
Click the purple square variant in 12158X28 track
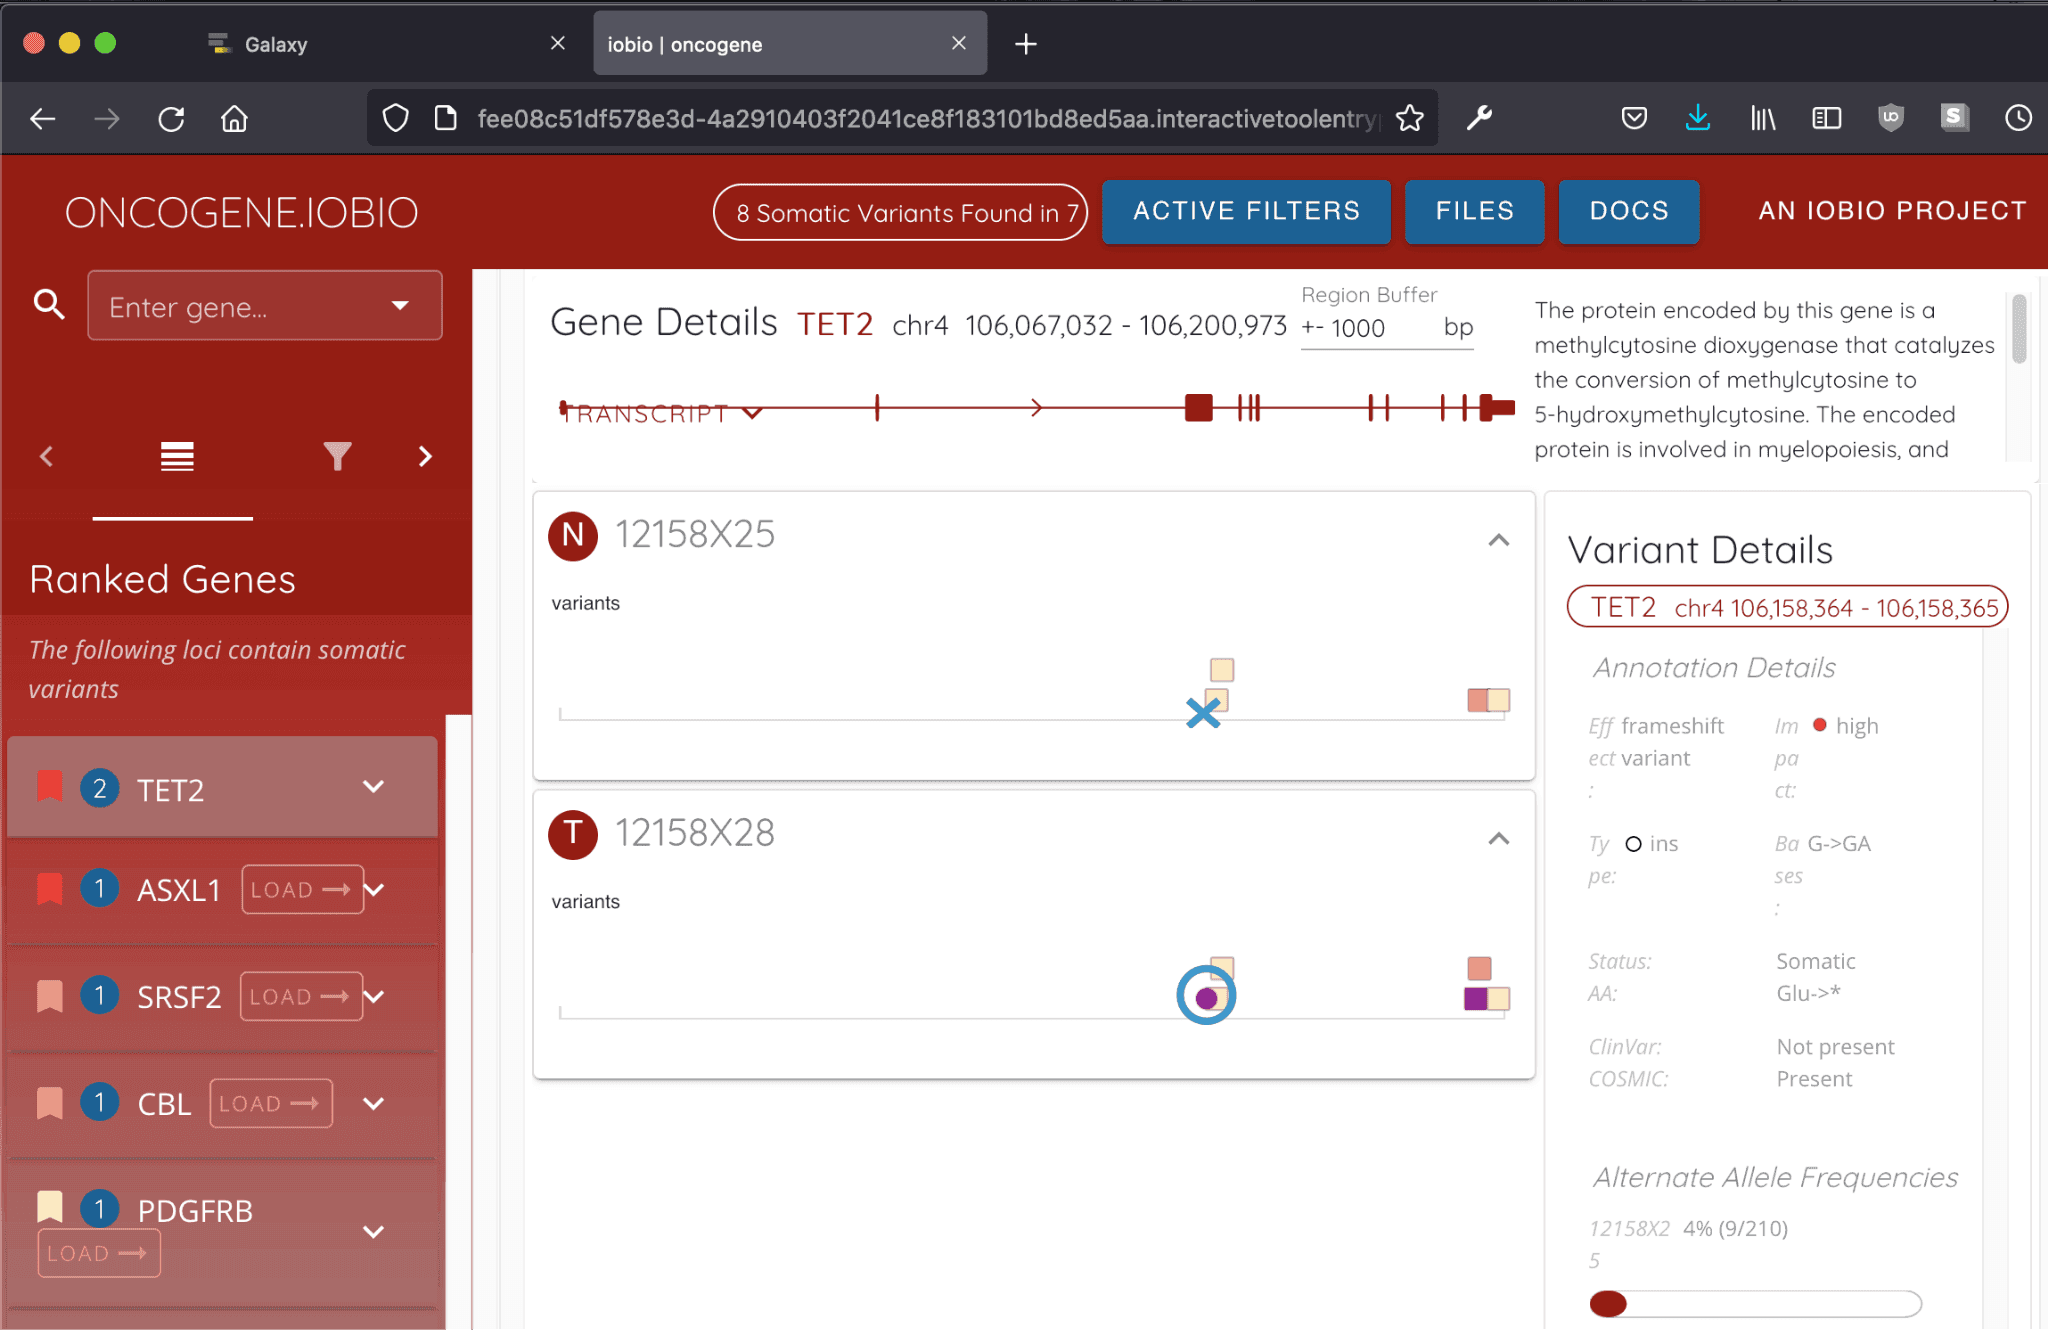click(1475, 998)
